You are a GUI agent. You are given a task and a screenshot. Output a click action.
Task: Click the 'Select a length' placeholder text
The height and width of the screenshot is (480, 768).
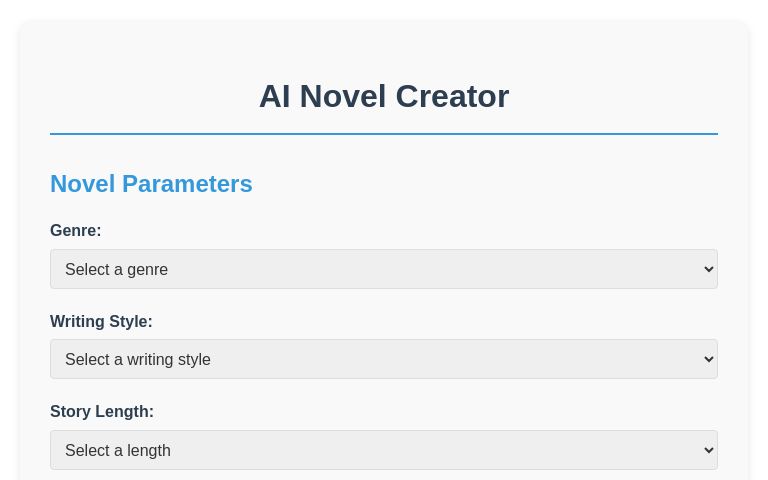coord(118,451)
